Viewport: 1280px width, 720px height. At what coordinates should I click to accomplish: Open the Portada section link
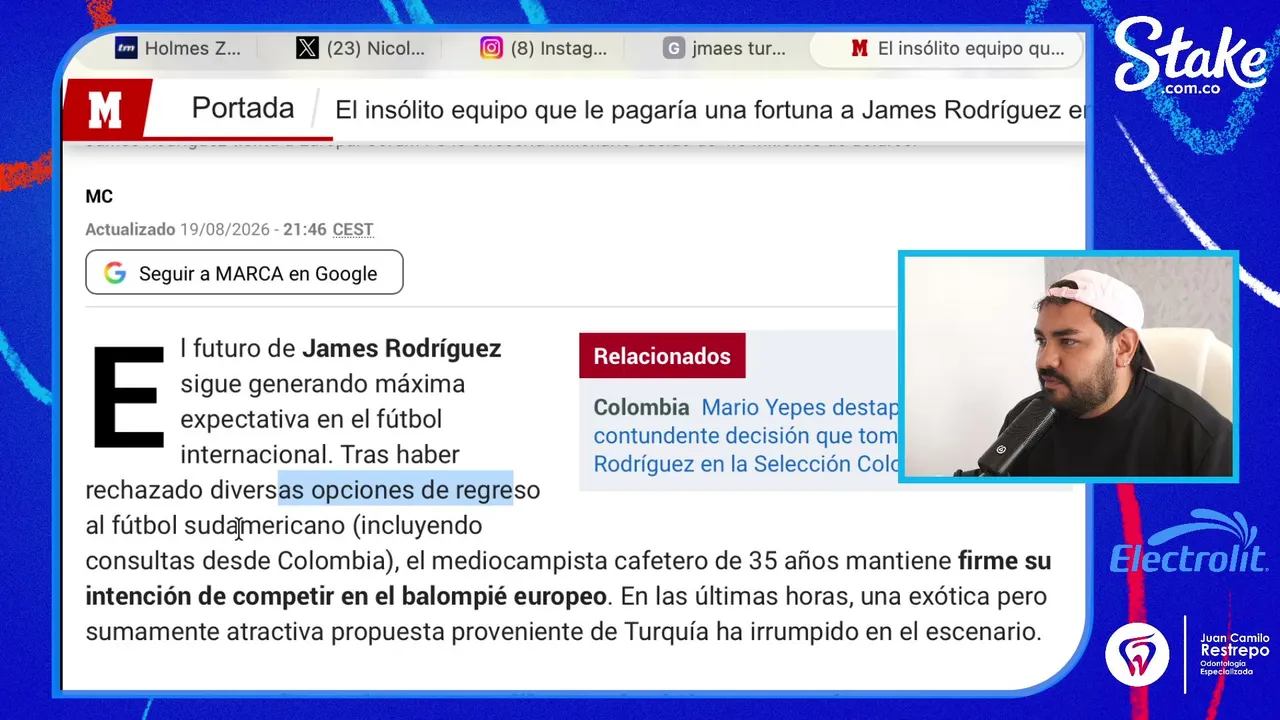coord(243,108)
